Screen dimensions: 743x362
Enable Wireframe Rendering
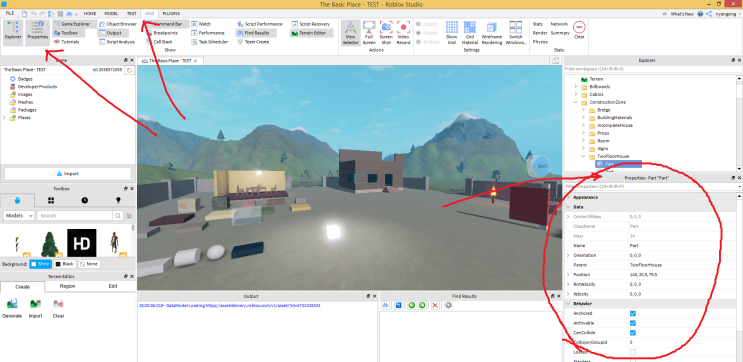point(492,33)
